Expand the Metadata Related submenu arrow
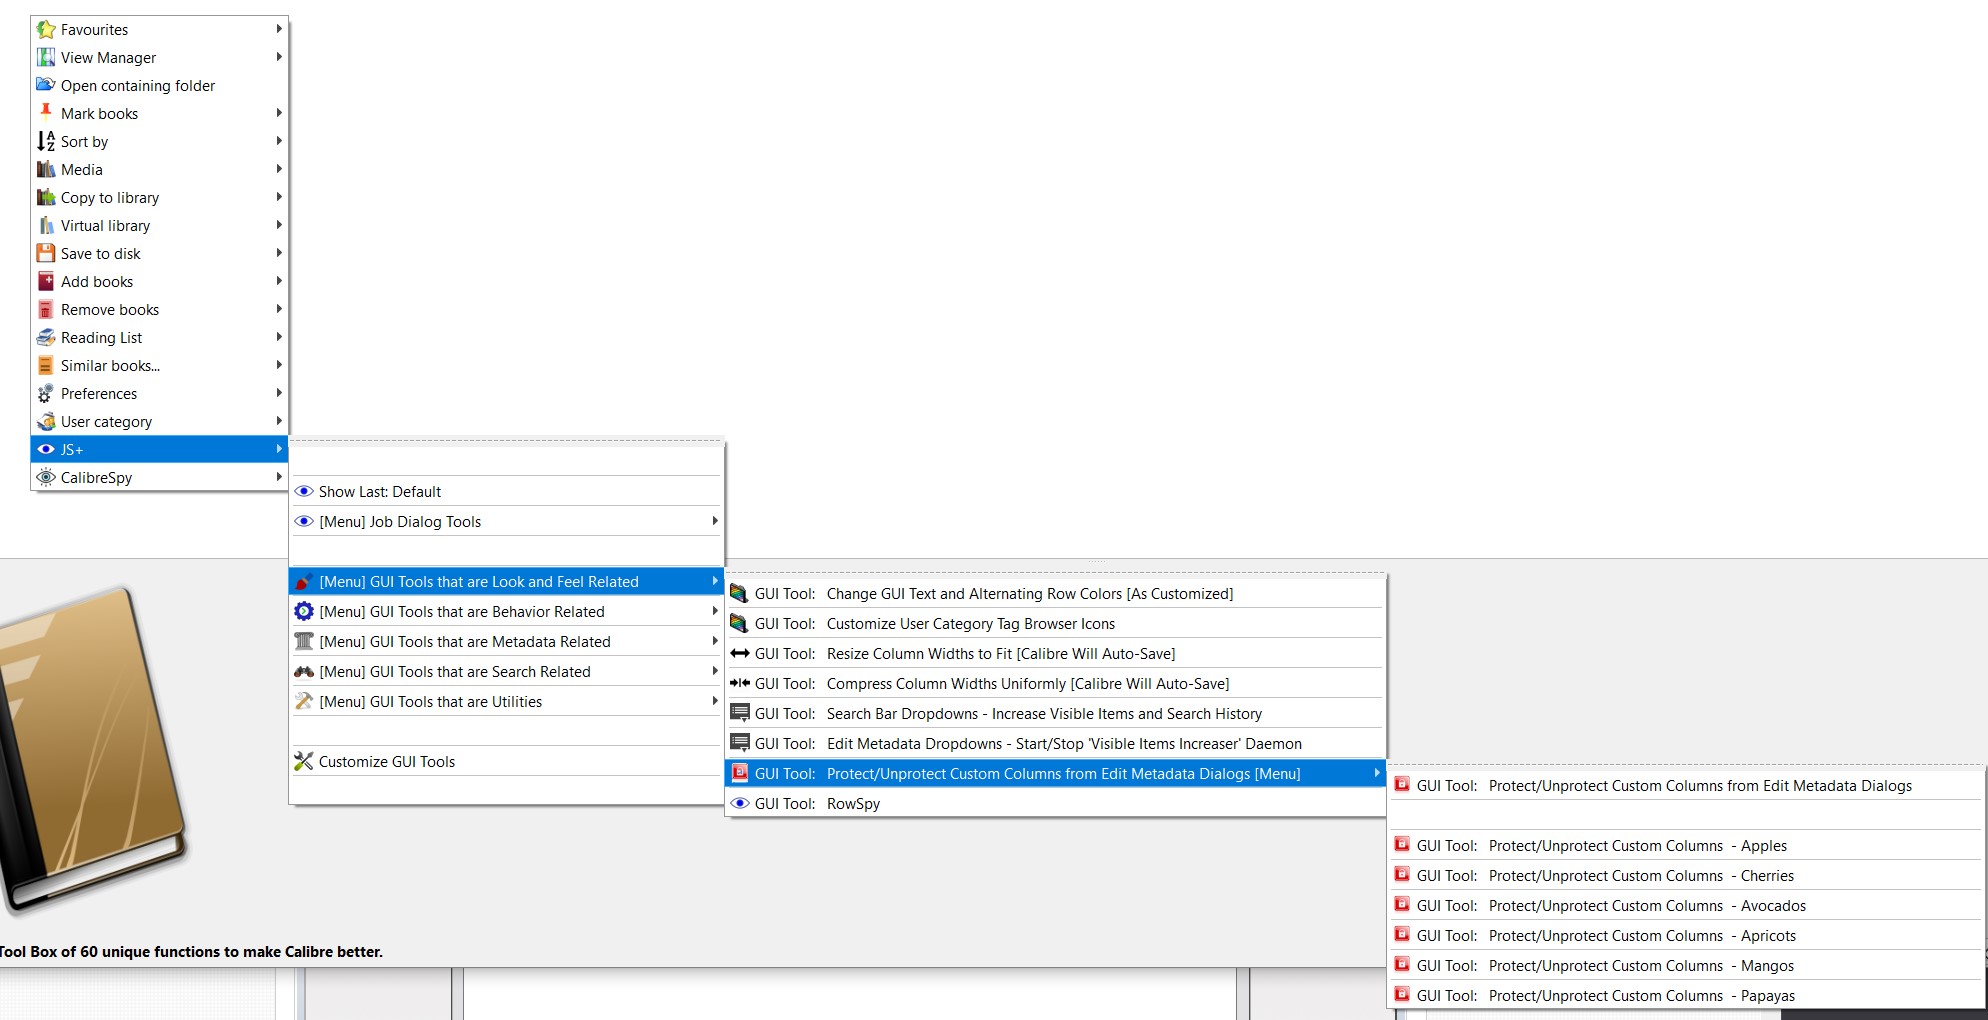This screenshot has width=1988, height=1020. (x=715, y=641)
